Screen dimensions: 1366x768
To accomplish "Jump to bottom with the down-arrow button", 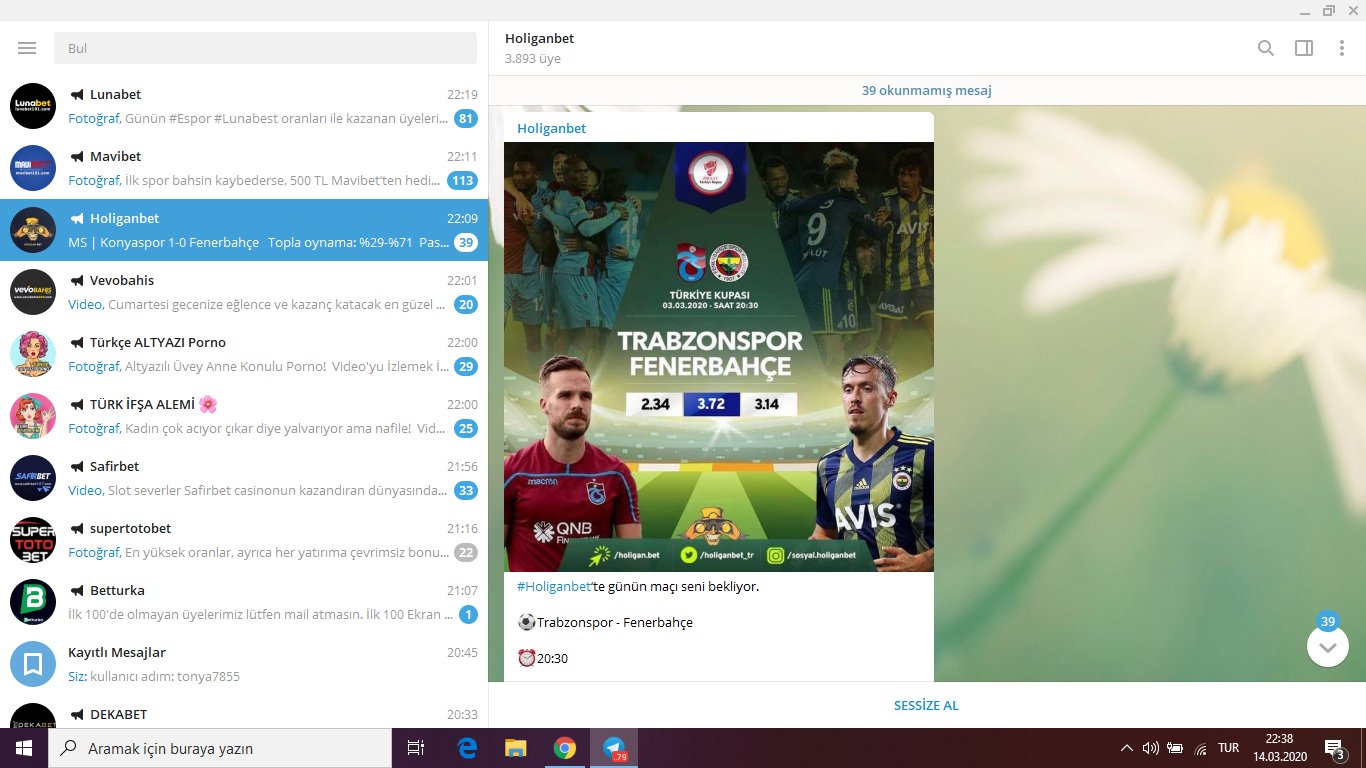I will tap(1328, 646).
